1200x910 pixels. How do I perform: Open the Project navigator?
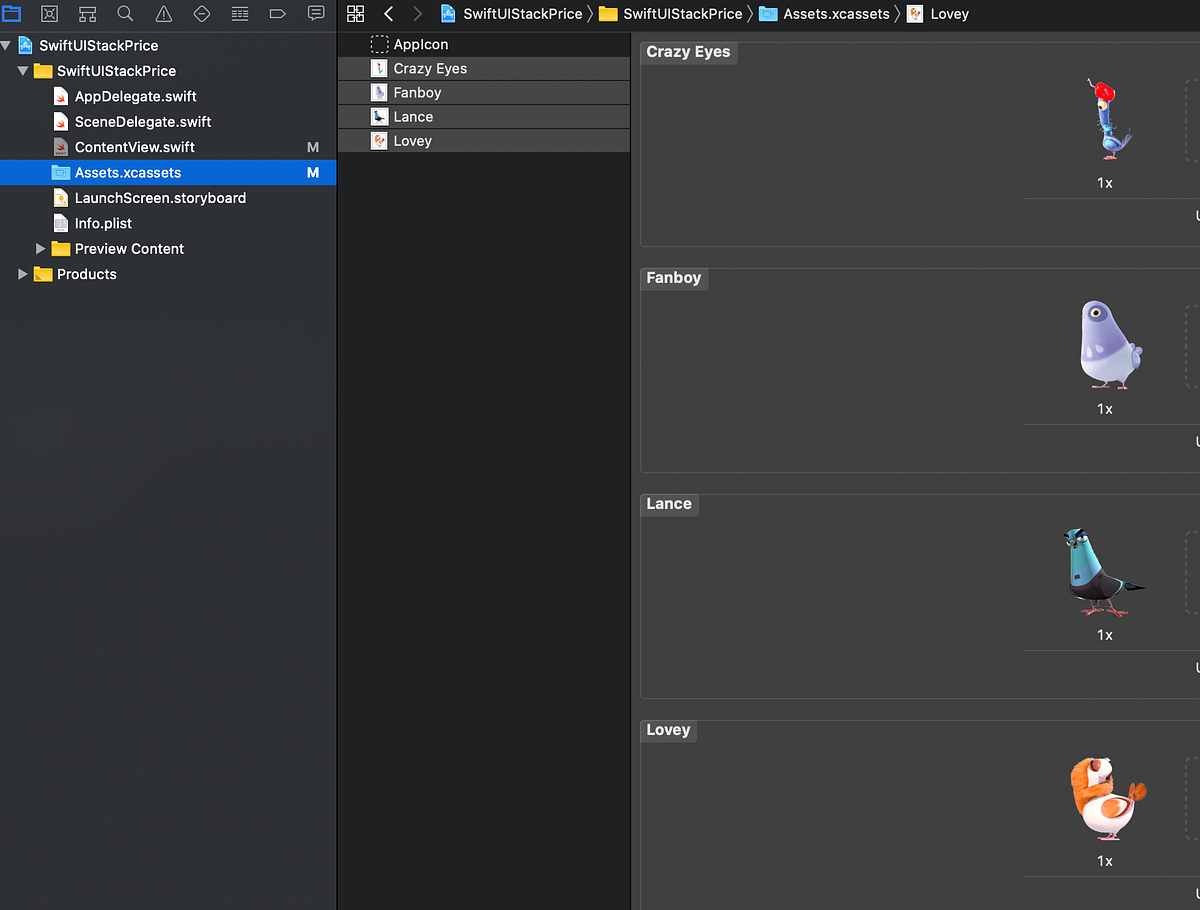pos(12,13)
